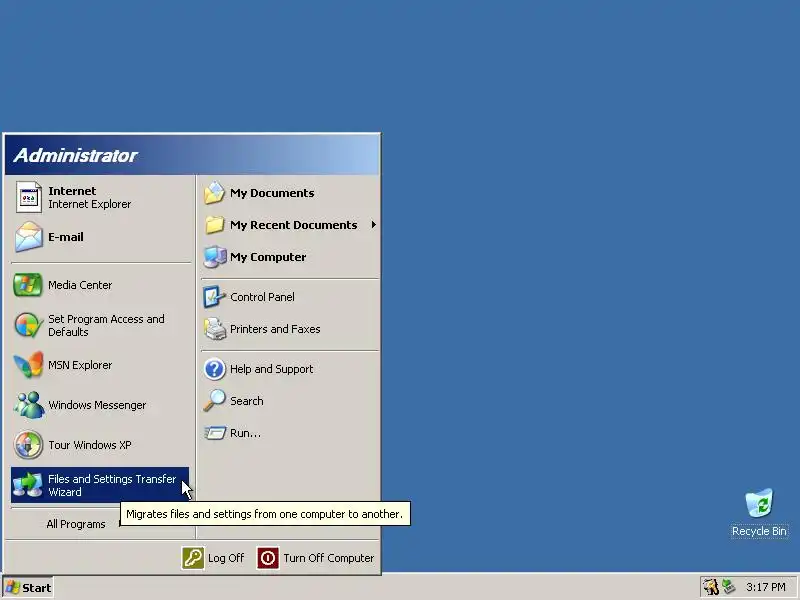Click the Start button
Viewport: 800px width, 600px height.
pyautogui.click(x=28, y=588)
